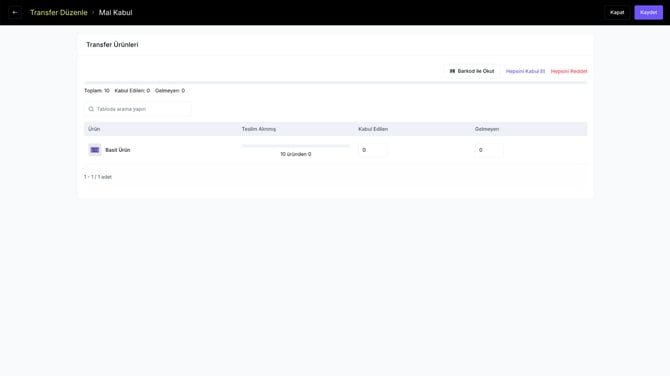Click the Barkod ile Okut button
Image resolution: width=670 pixels, height=376 pixels.
click(472, 71)
